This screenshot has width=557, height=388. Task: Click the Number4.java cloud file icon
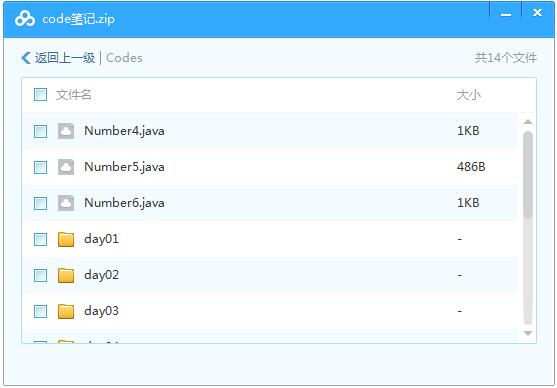tap(66, 131)
